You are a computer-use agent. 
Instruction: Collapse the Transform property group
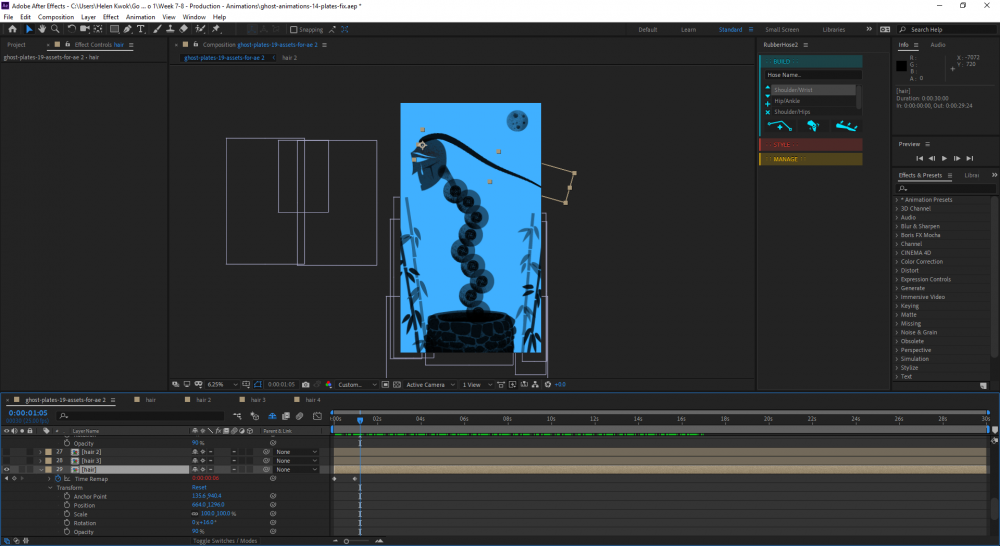tap(50, 487)
